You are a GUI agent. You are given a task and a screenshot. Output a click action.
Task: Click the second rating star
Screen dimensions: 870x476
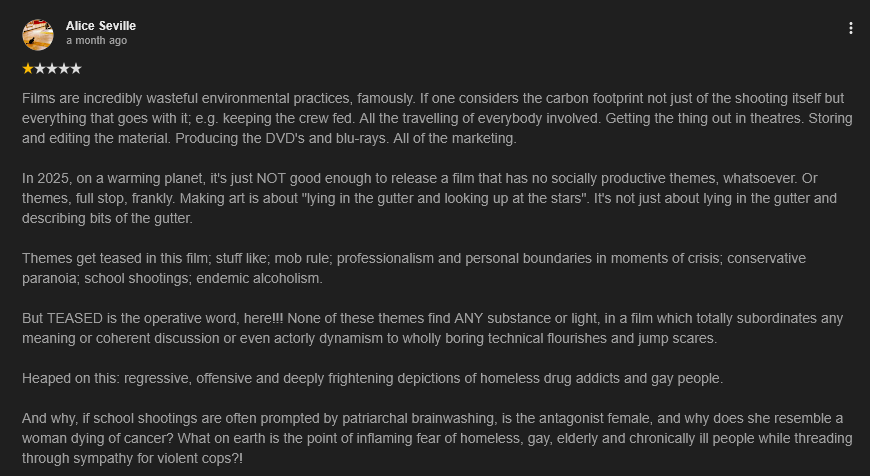tap(40, 69)
